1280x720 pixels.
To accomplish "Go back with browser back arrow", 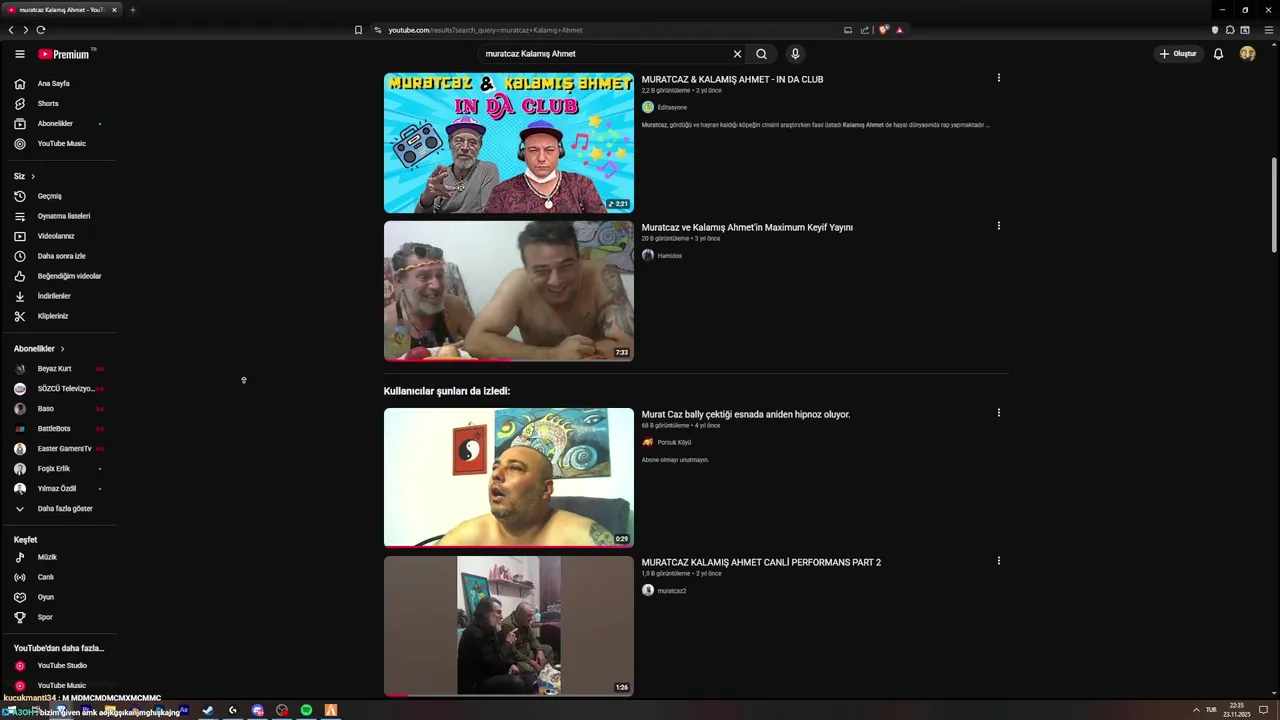I will (x=11, y=30).
